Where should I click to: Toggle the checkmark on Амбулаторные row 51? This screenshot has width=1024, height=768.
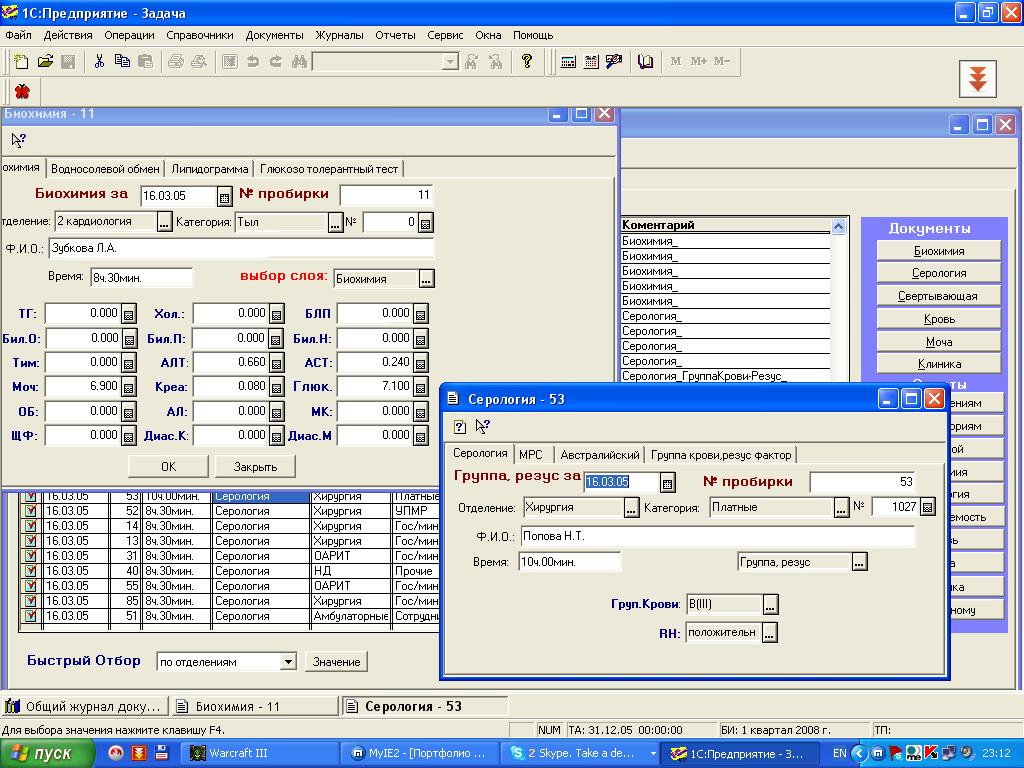[x=30, y=616]
